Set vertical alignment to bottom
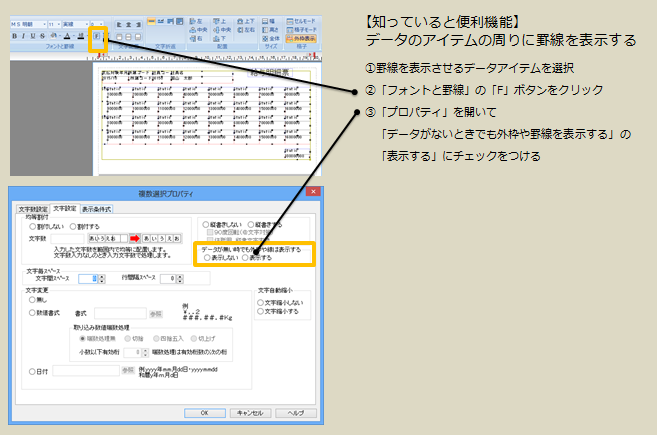The height and width of the screenshot is (435, 657). pos(138,37)
